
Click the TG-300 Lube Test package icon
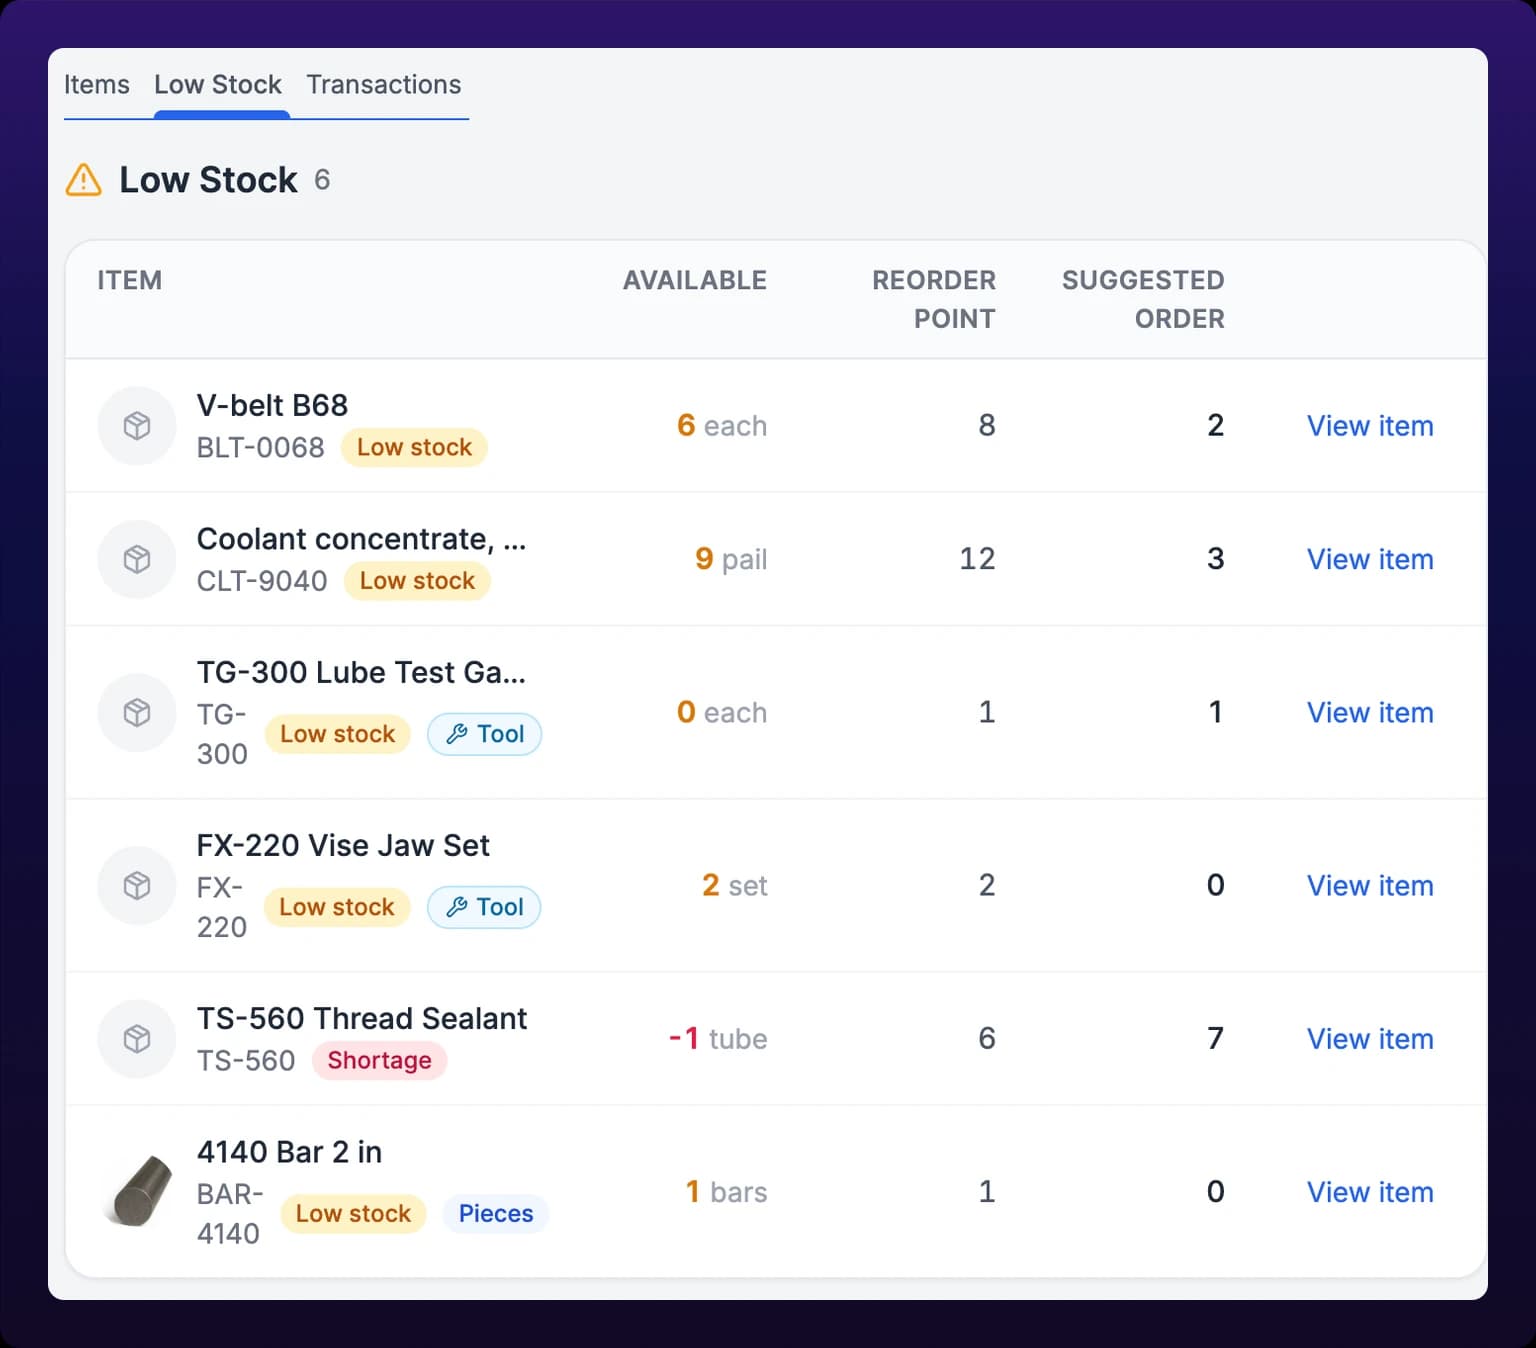[x=137, y=712]
